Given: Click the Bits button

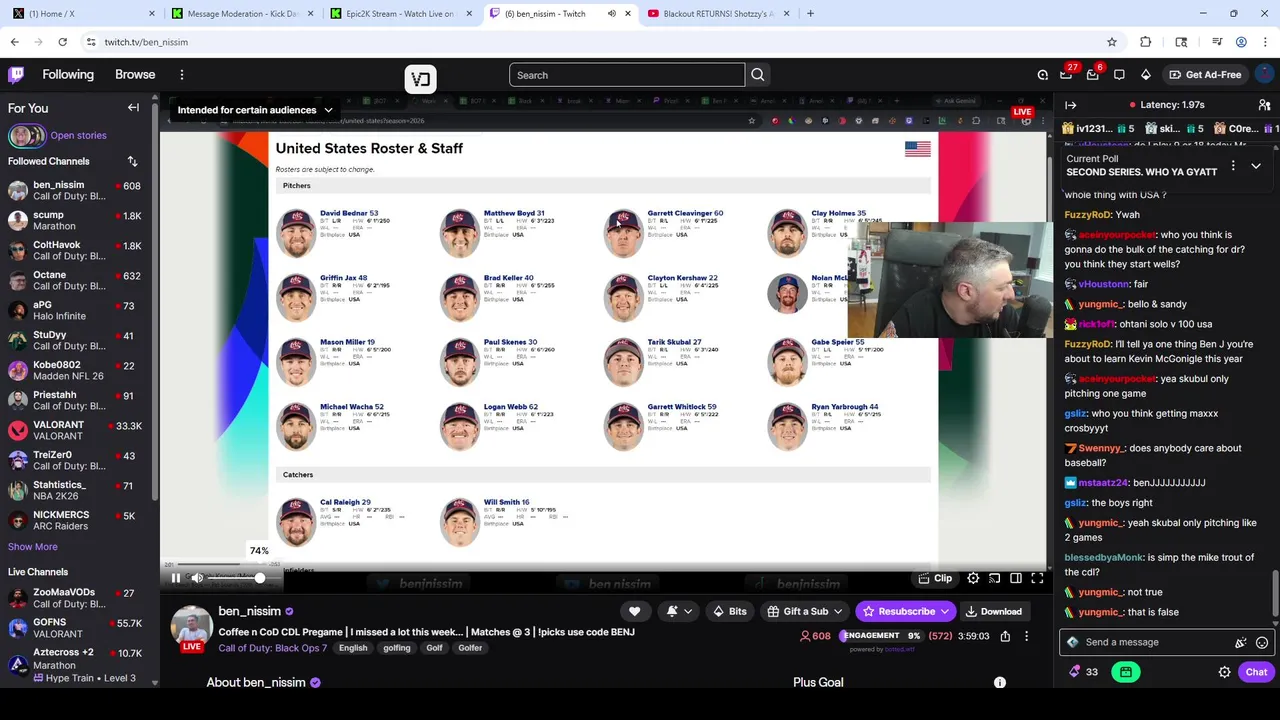Looking at the screenshot, I should (729, 611).
